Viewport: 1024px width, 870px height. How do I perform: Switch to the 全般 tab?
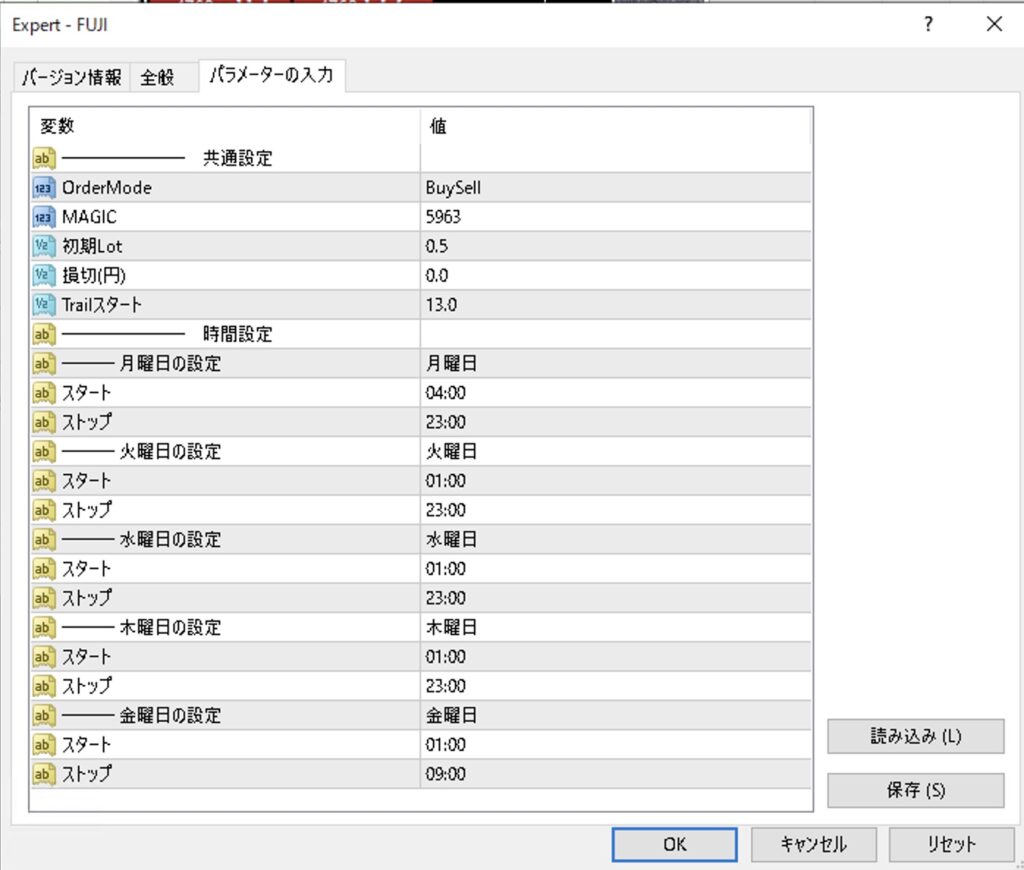tap(157, 78)
